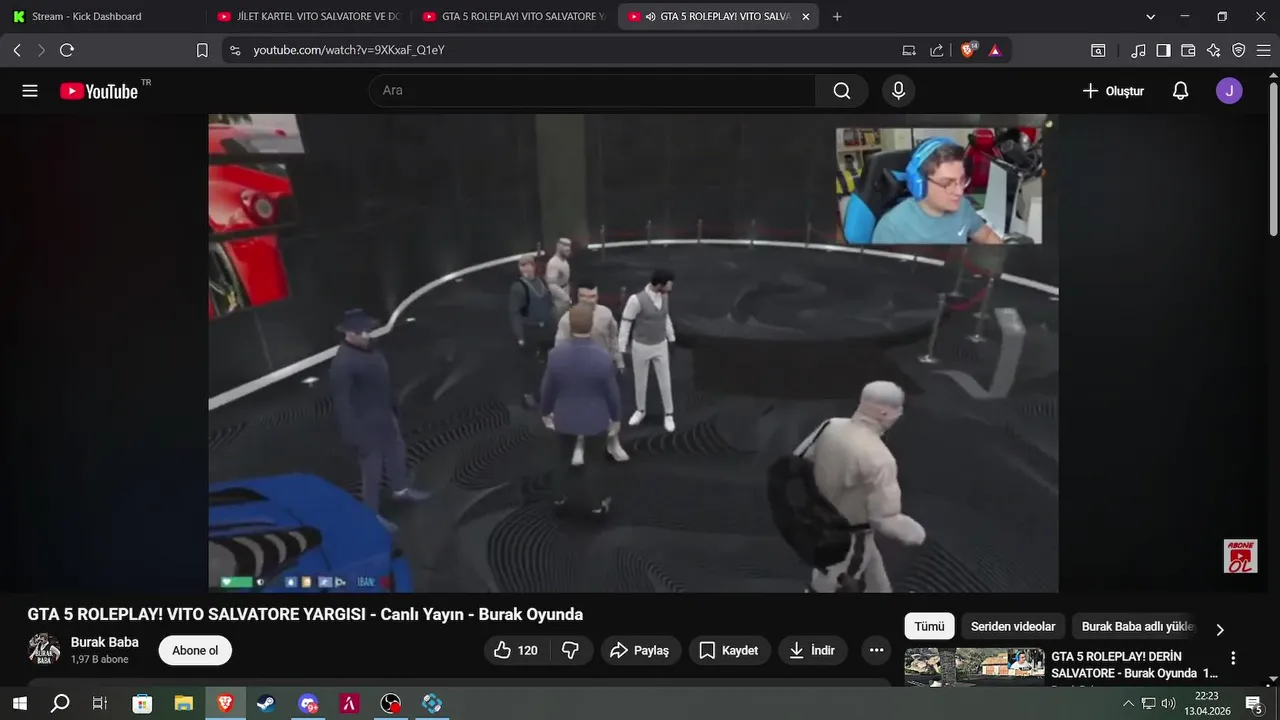Open the Windows Start menu
Image resolution: width=1280 pixels, height=720 pixels.
pyautogui.click(x=19, y=704)
